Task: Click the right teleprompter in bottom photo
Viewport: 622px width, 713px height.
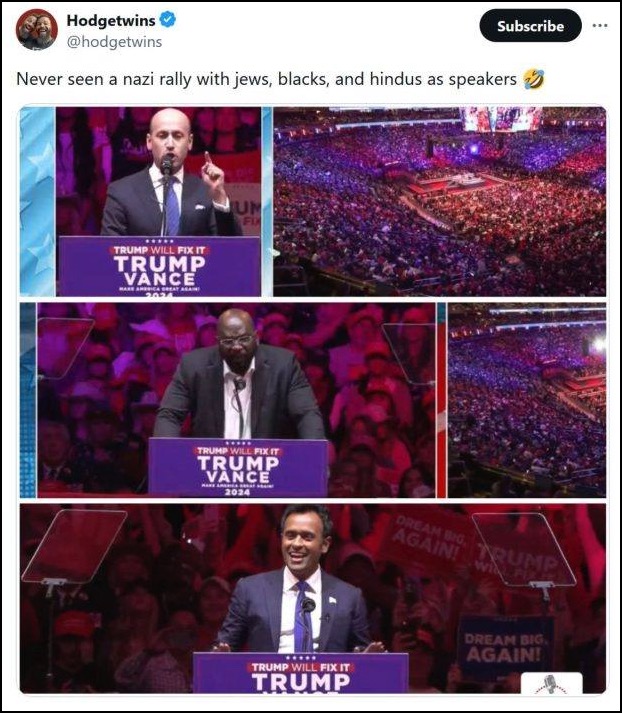Action: [x=524, y=549]
